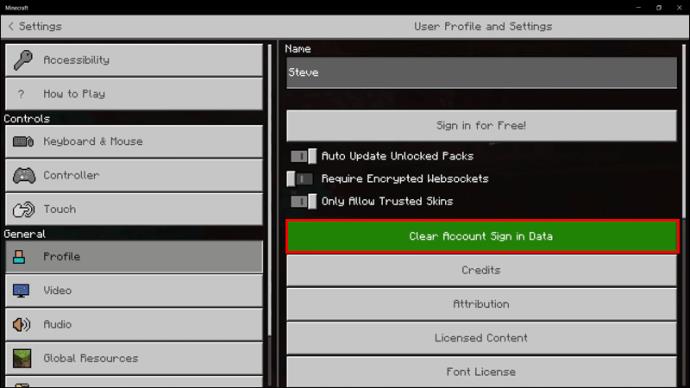Open the Video settings tab

(134, 291)
